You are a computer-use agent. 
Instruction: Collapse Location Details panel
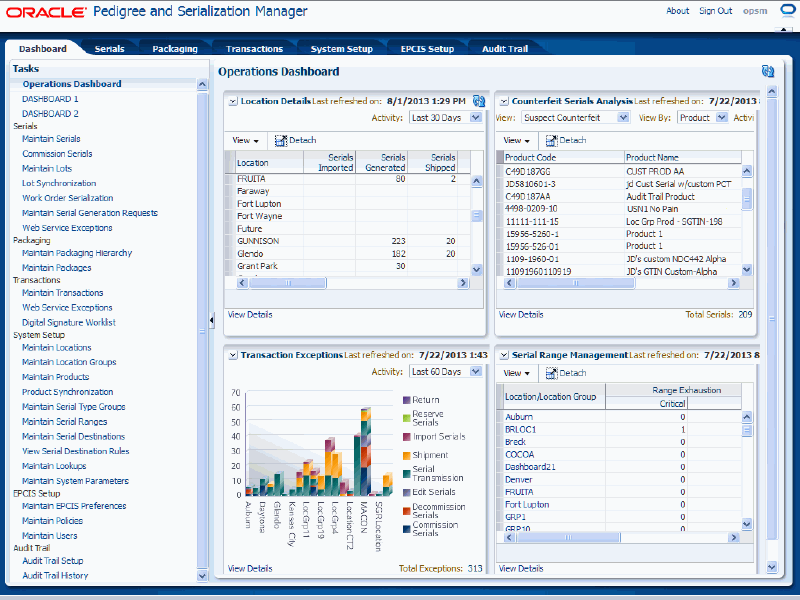[233, 102]
